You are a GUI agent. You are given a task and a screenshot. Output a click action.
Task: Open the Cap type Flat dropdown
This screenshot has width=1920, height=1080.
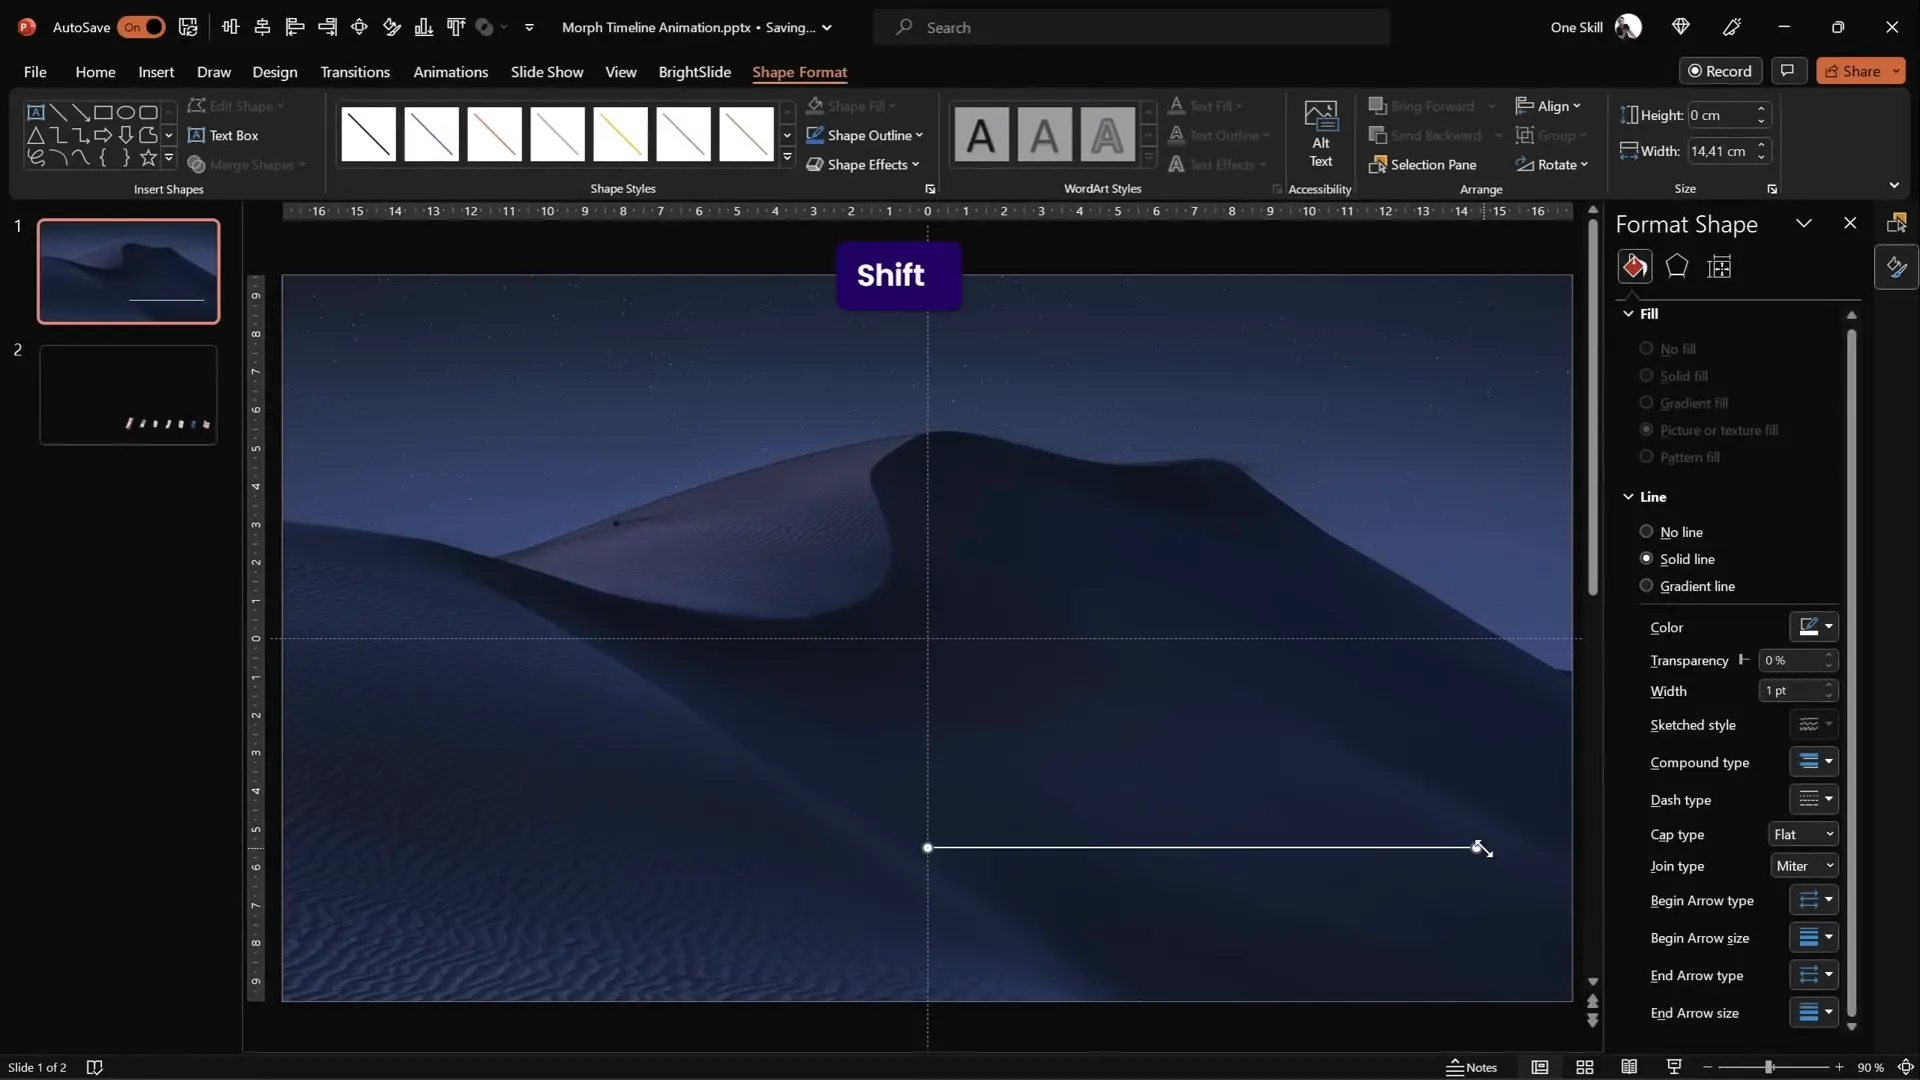tap(1803, 834)
